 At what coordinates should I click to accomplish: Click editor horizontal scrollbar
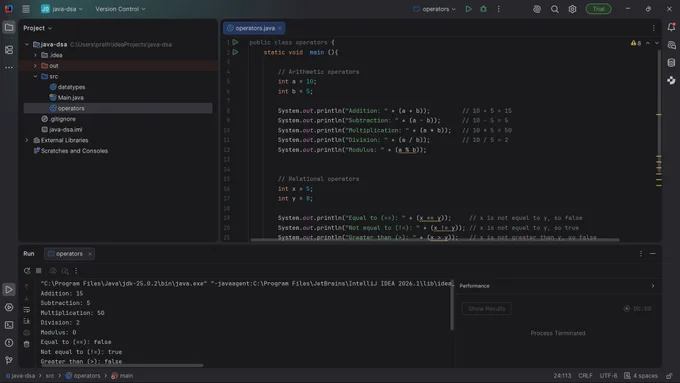tap(435, 239)
